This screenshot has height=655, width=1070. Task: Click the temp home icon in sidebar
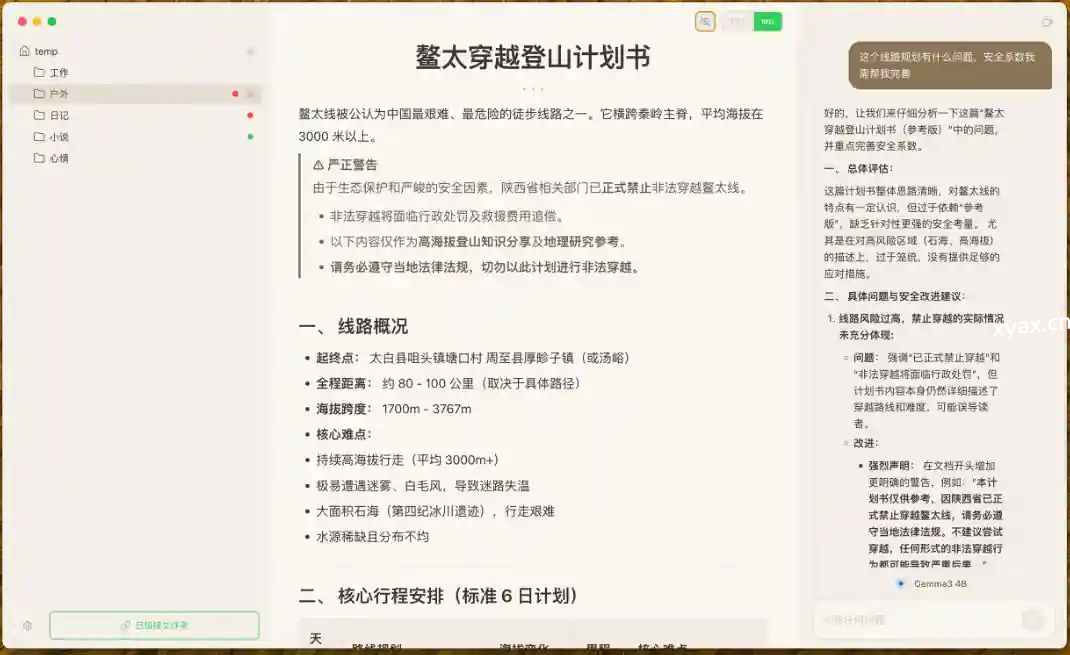pyautogui.click(x=25, y=51)
